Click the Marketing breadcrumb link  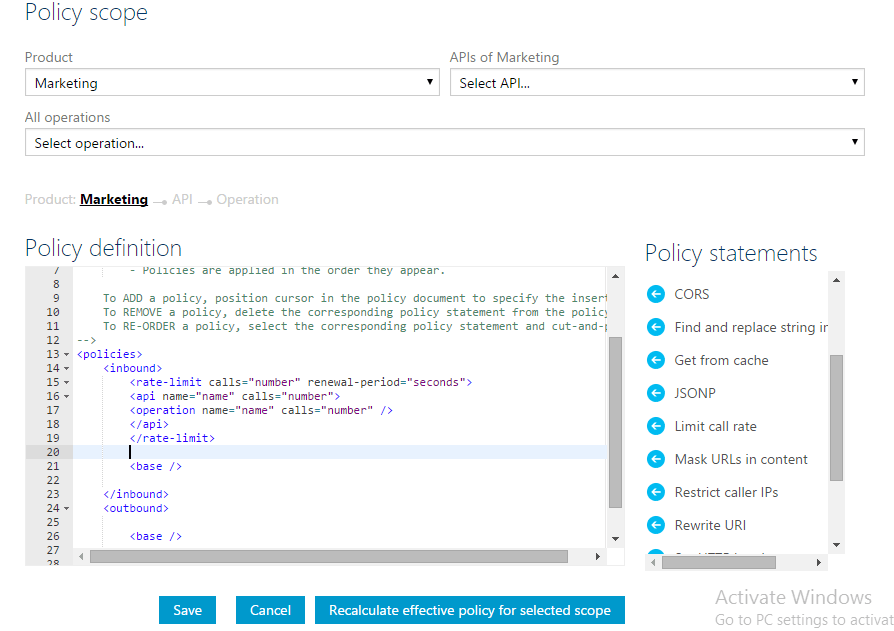(114, 199)
